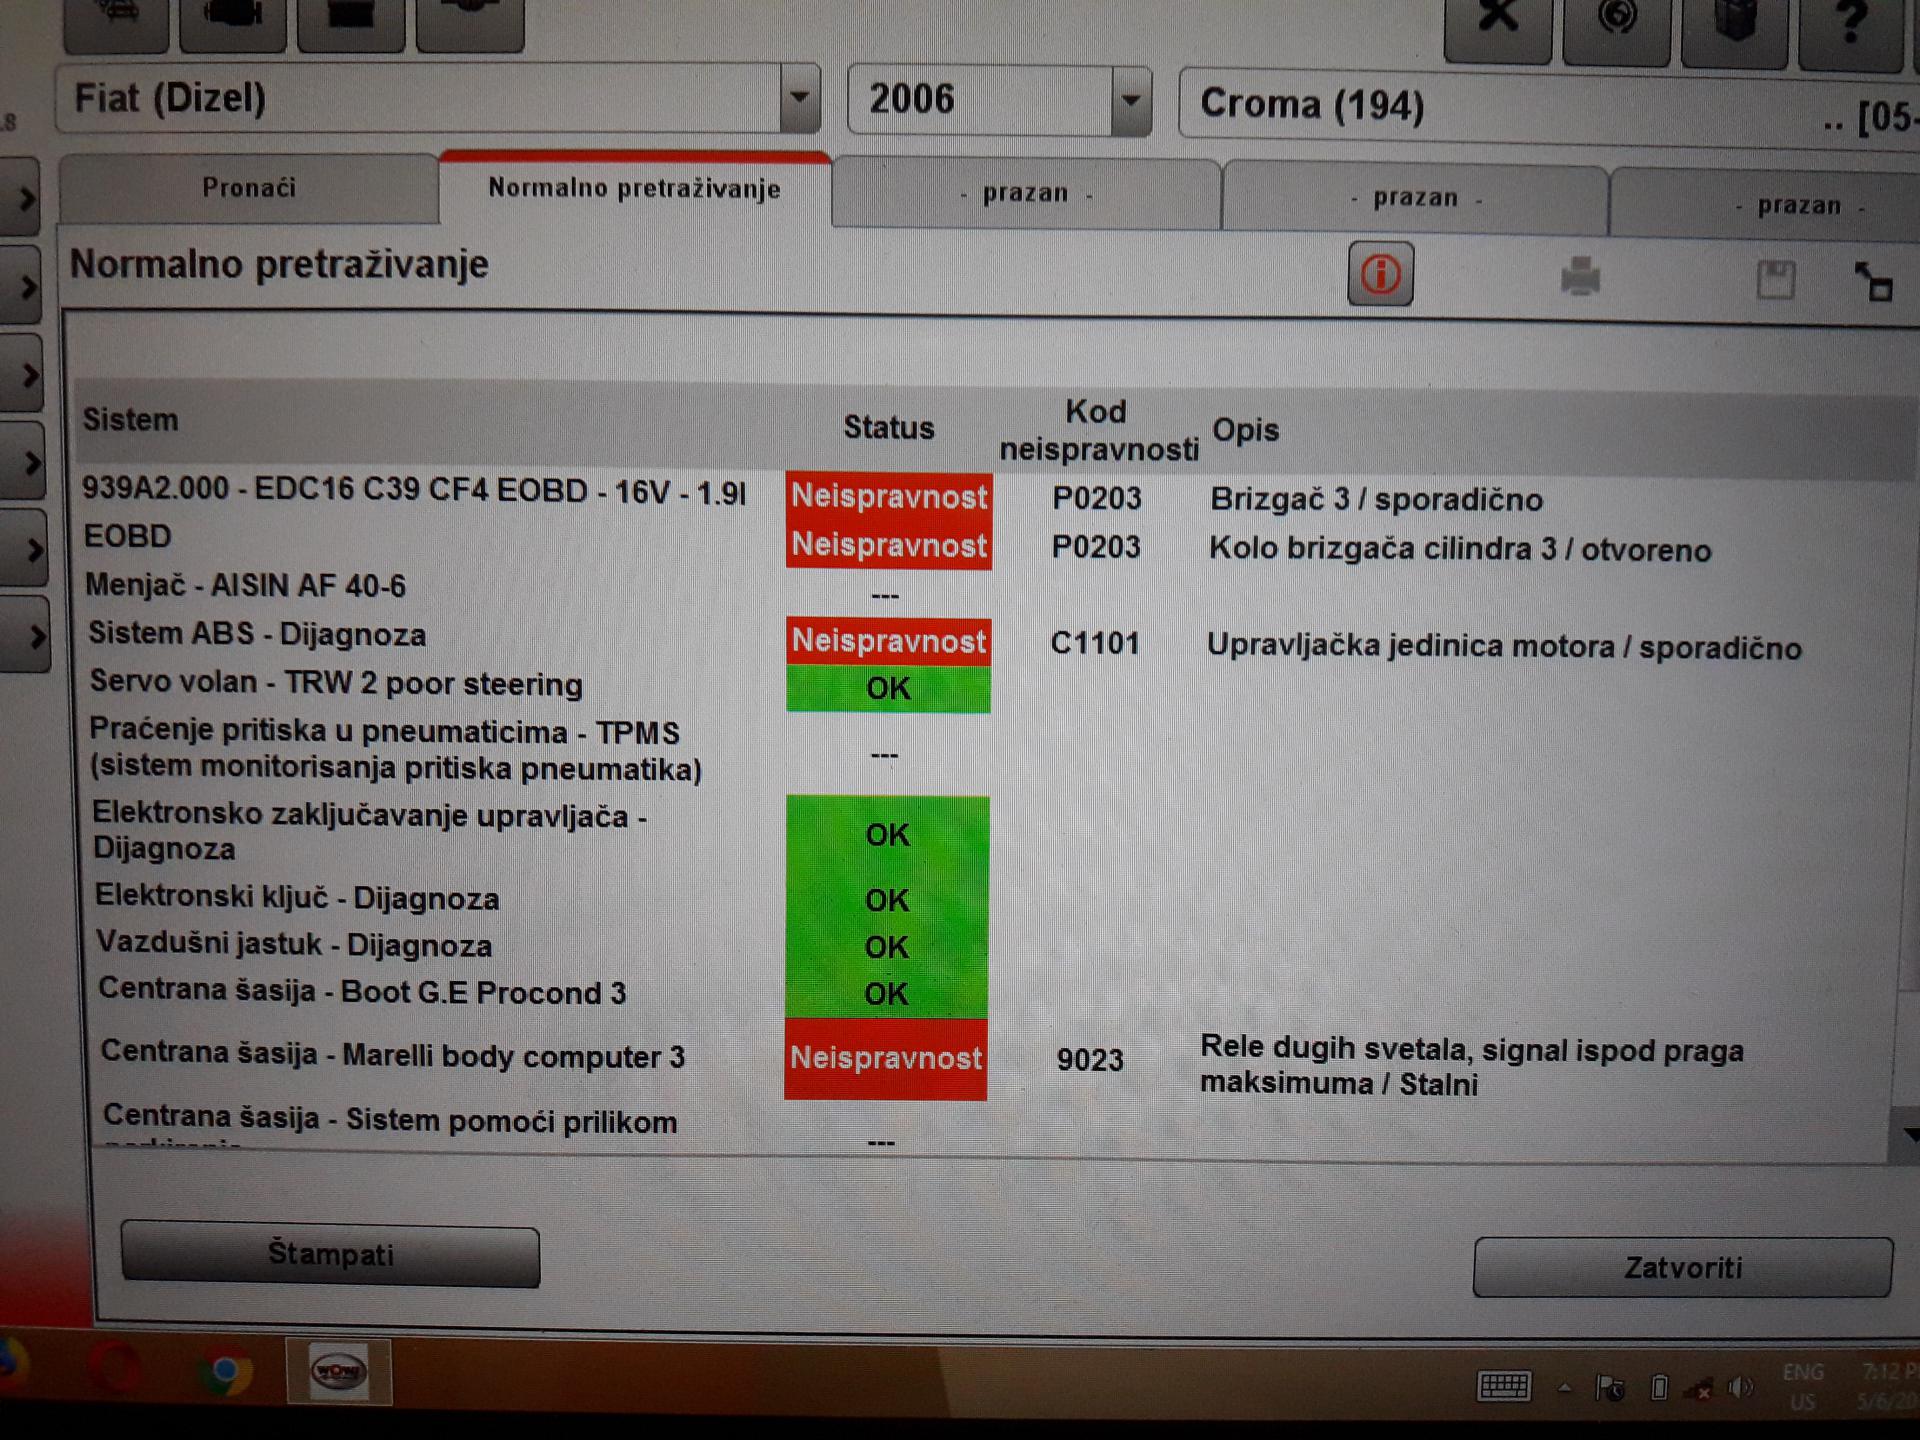Click the Kod neispravnosti column header
1920x1440 pixels.
pos(1098,431)
